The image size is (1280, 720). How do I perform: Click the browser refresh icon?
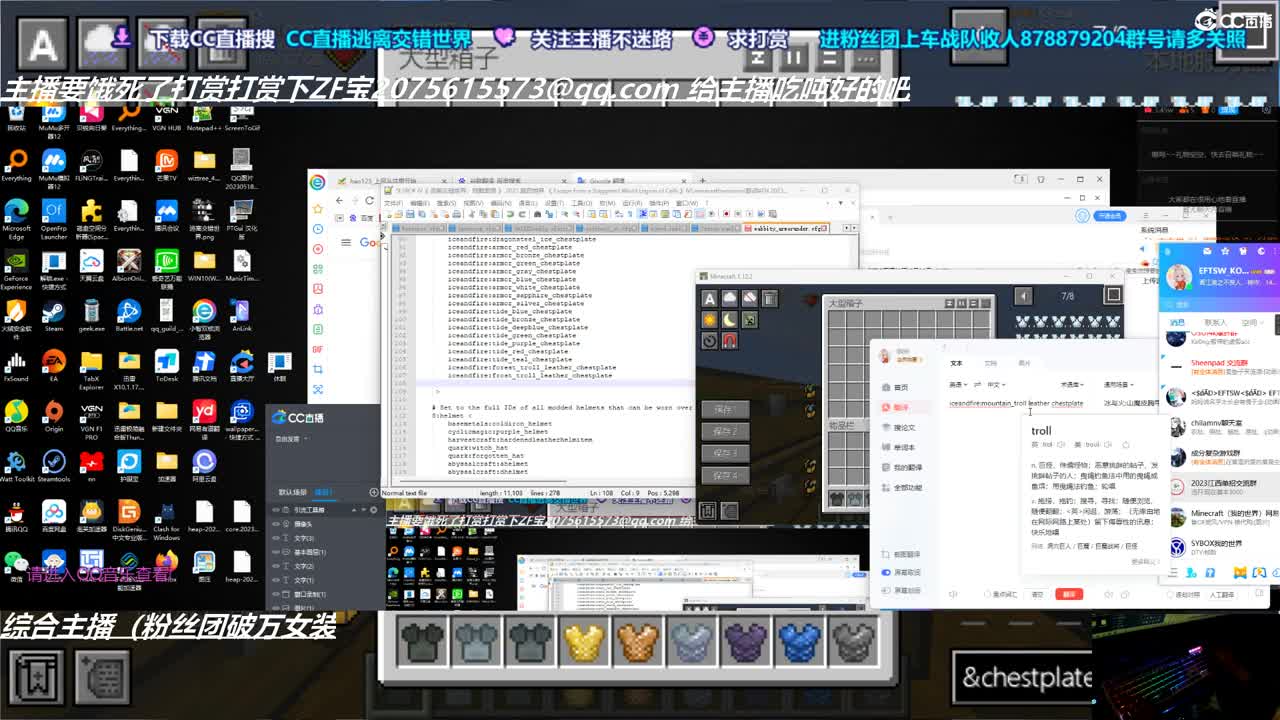tap(369, 200)
